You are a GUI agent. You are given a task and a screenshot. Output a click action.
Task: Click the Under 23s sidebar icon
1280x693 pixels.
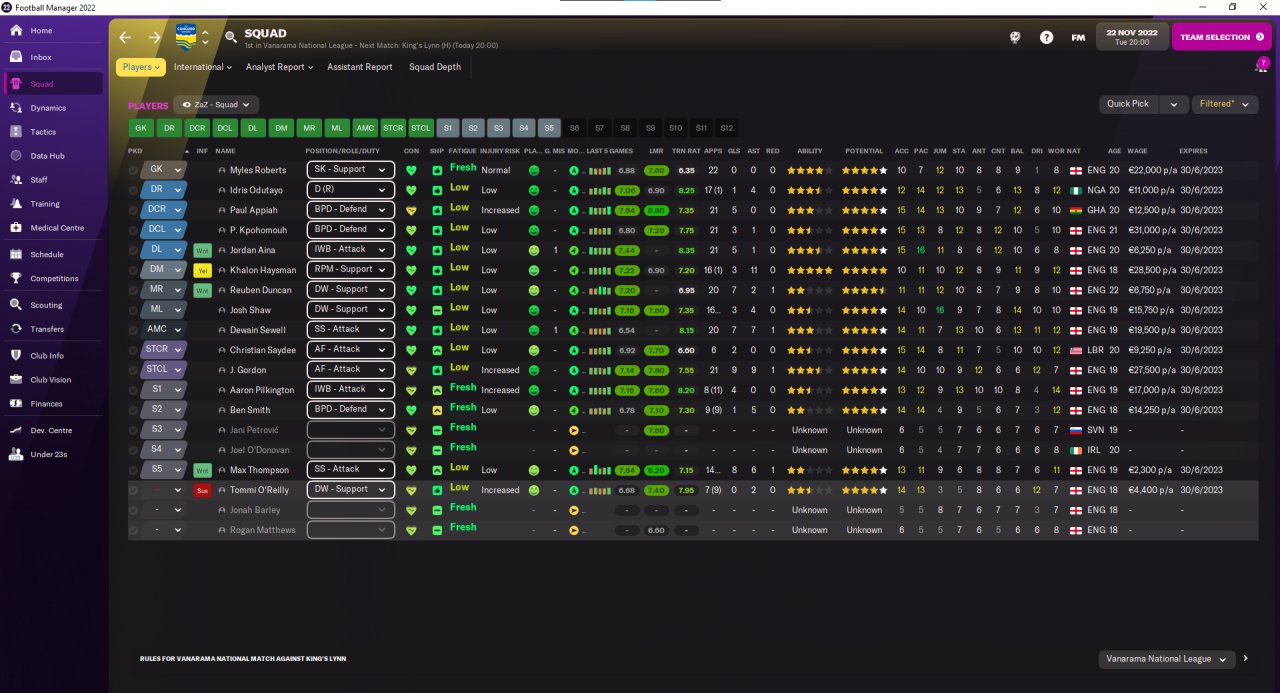click(16, 454)
